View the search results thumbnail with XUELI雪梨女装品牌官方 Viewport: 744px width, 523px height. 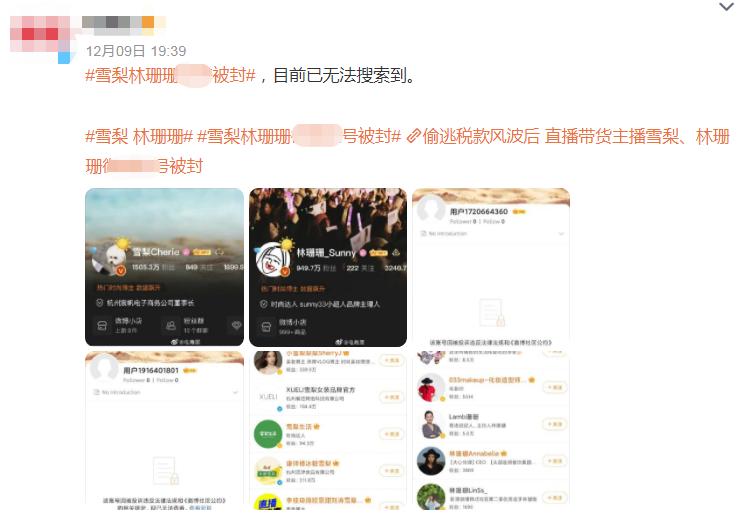[x=328, y=430]
